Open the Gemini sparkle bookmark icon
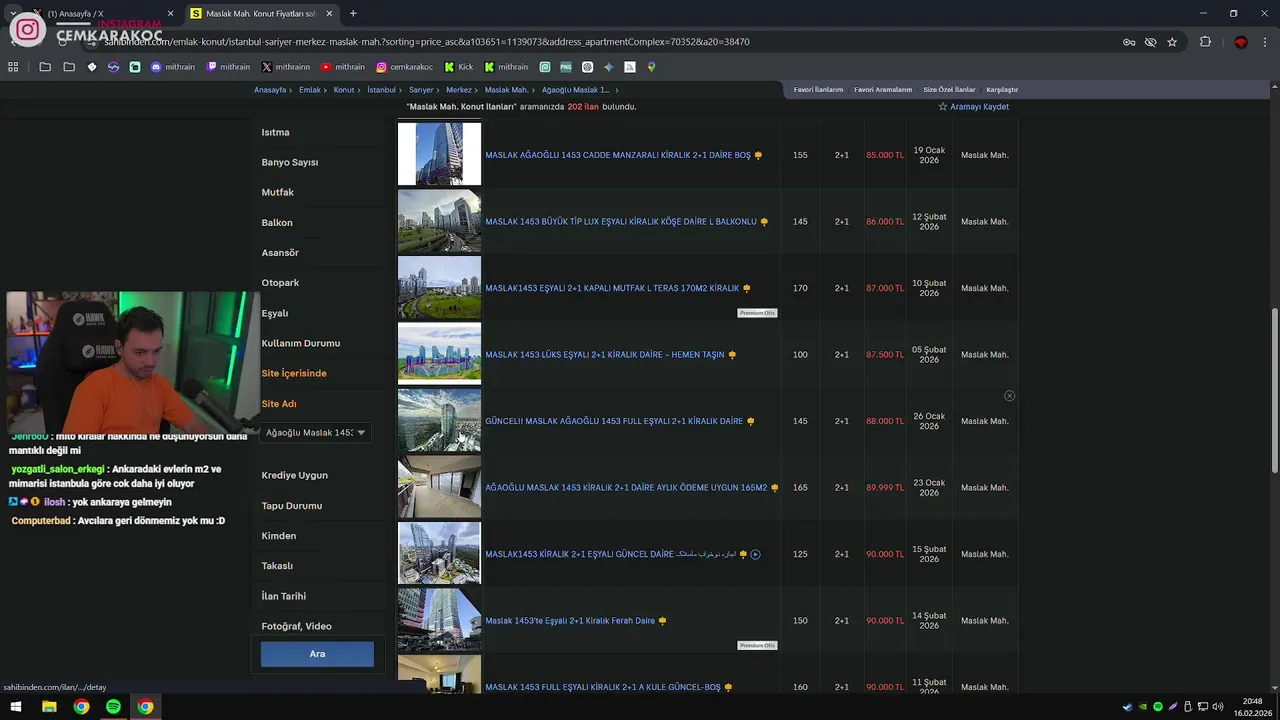This screenshot has width=1280, height=720. pyautogui.click(x=608, y=67)
